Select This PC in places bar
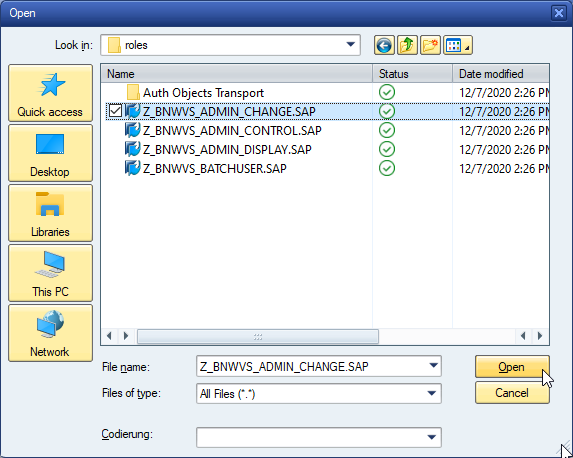The width and height of the screenshot is (573, 458). [50, 273]
